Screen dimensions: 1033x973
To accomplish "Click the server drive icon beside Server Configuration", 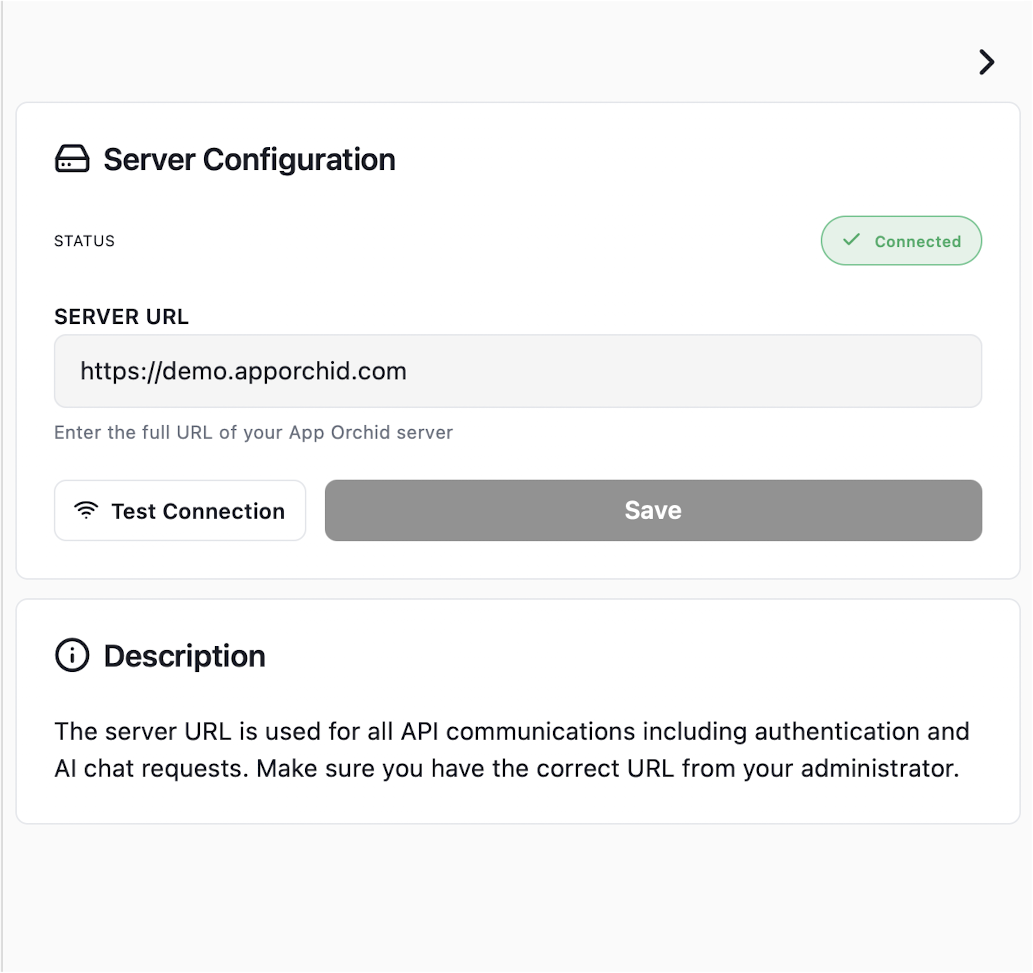I will point(72,160).
